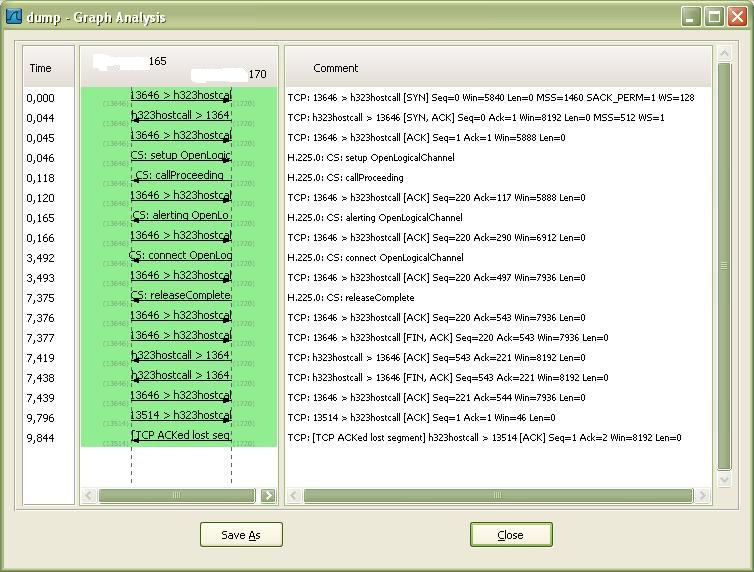Image resolution: width=754 pixels, height=572 pixels.
Task: Click right arrow of Comment pane scrollbar
Action: coord(703,496)
